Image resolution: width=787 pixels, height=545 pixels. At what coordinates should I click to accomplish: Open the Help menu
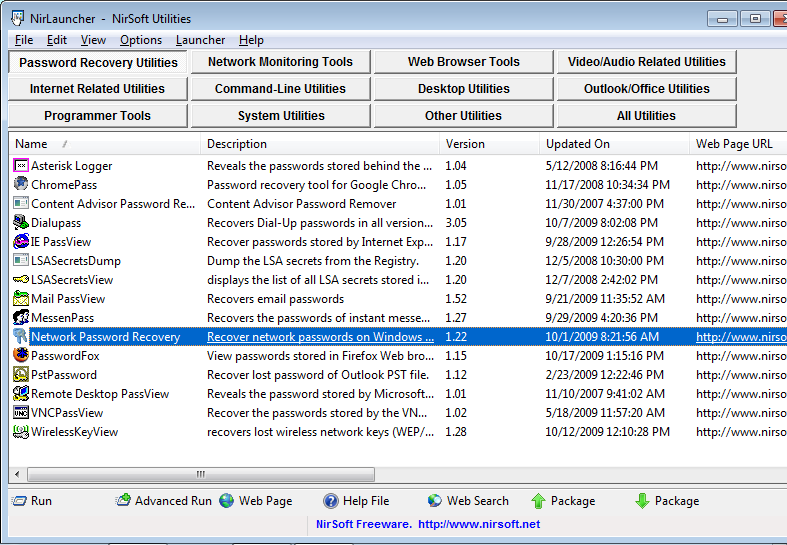pyautogui.click(x=251, y=40)
